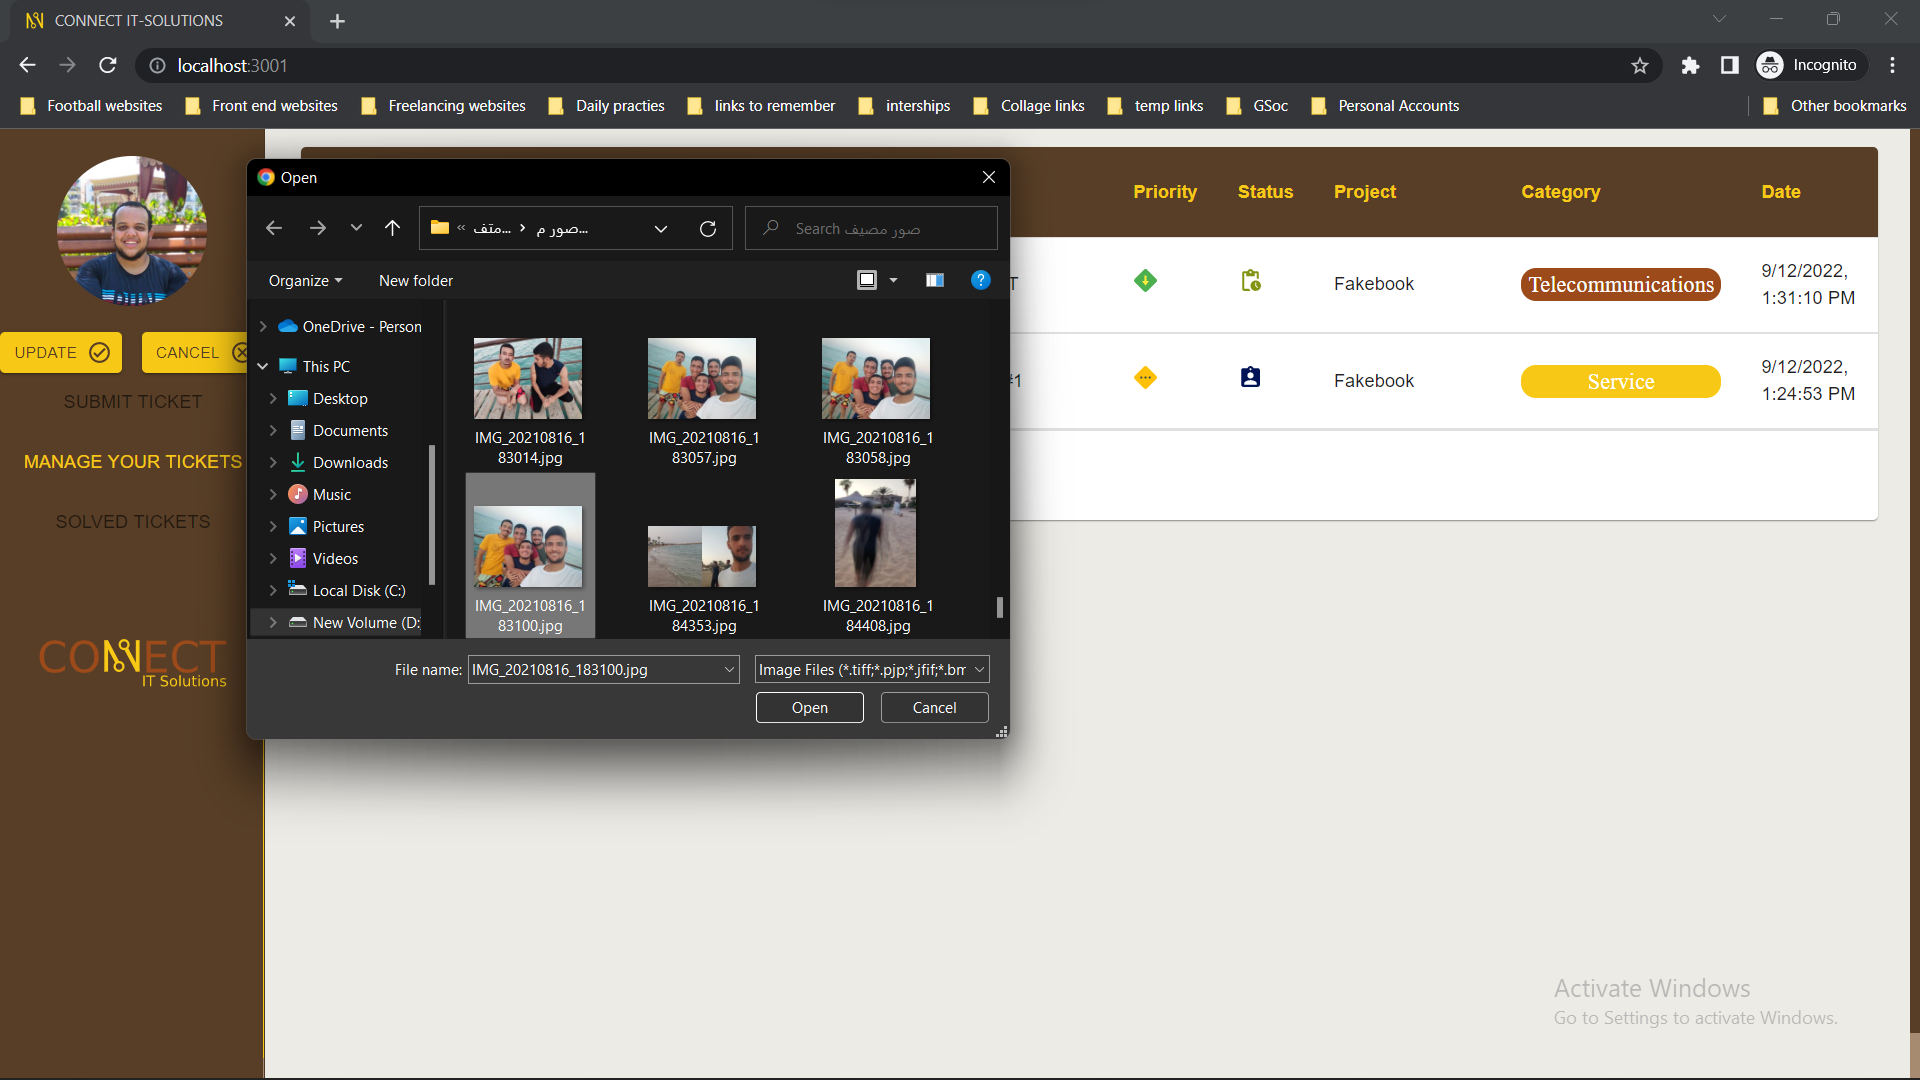
Task: Select Local Disk (C:) in tree
Action: point(358,591)
